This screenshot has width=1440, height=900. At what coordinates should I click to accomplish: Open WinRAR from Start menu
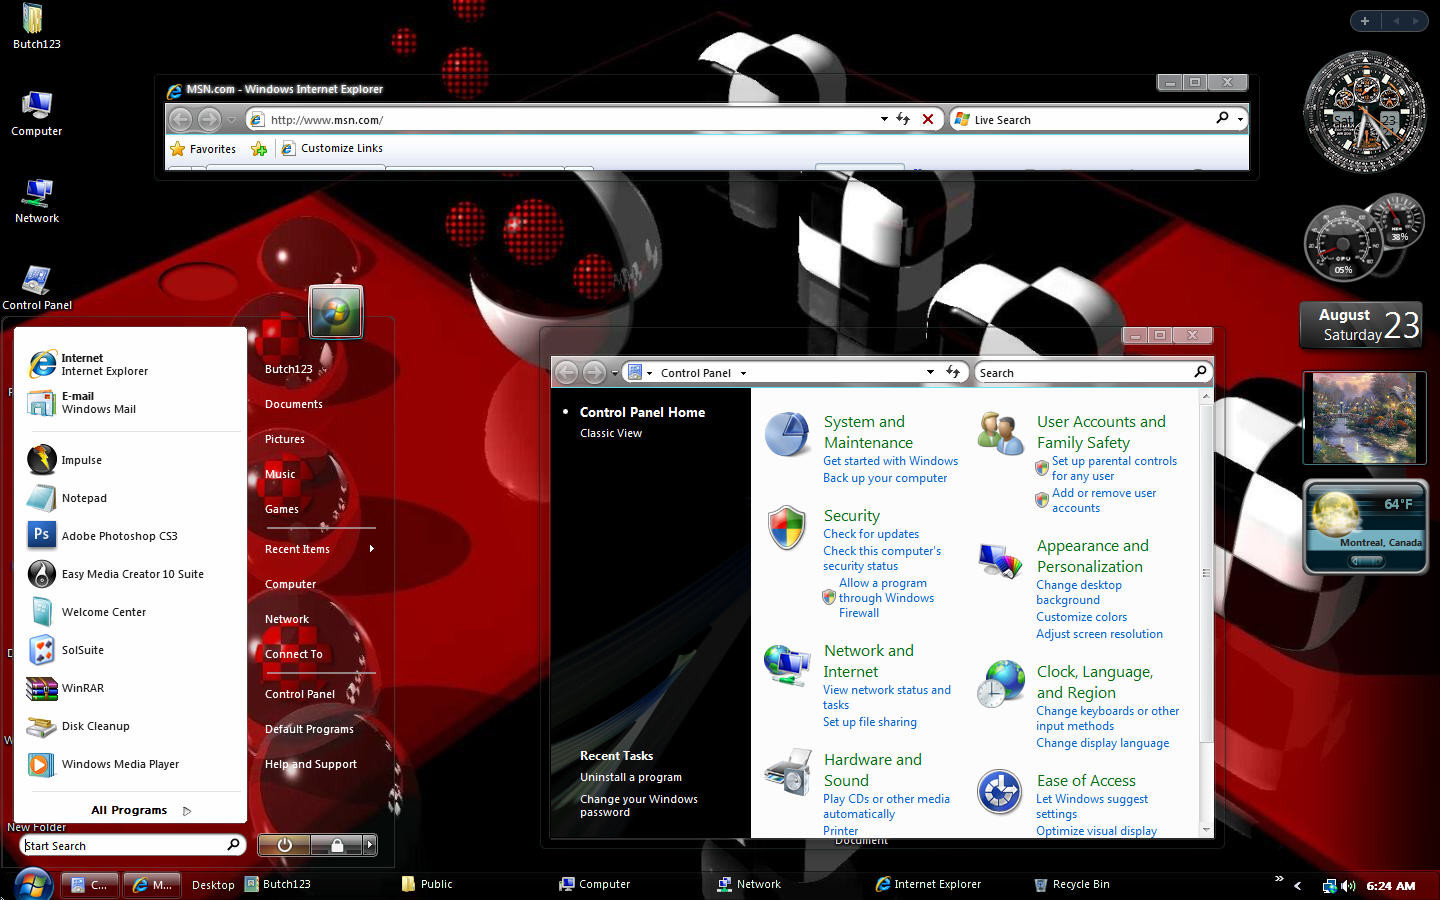[x=132, y=688]
